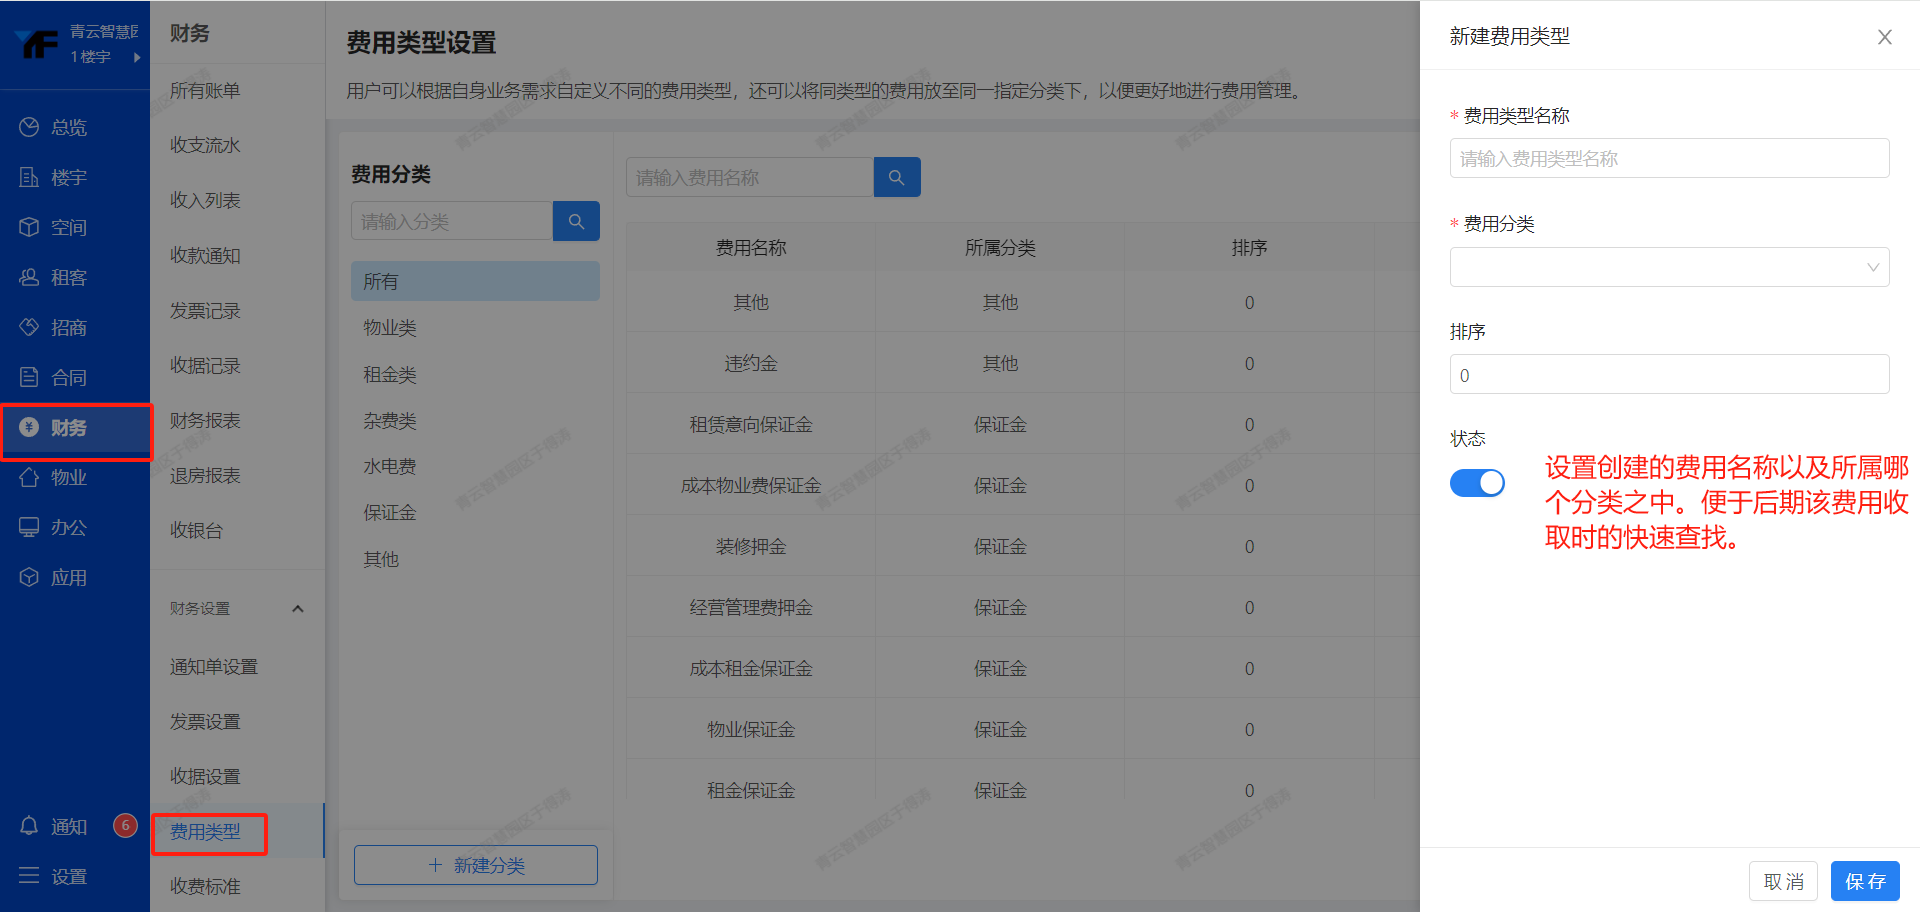Click the 新建分类 button
Viewport: 1920px width, 912px height.
coord(476,865)
